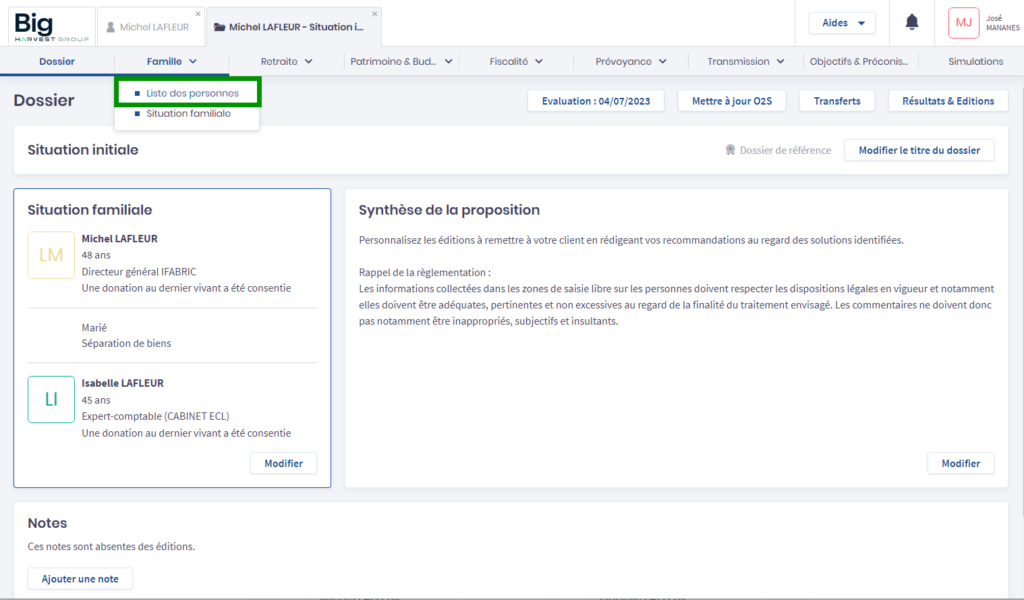The height and width of the screenshot is (600, 1024).
Task: Click the LI avatar for Isabelle LAFLEUR
Action: click(51, 399)
